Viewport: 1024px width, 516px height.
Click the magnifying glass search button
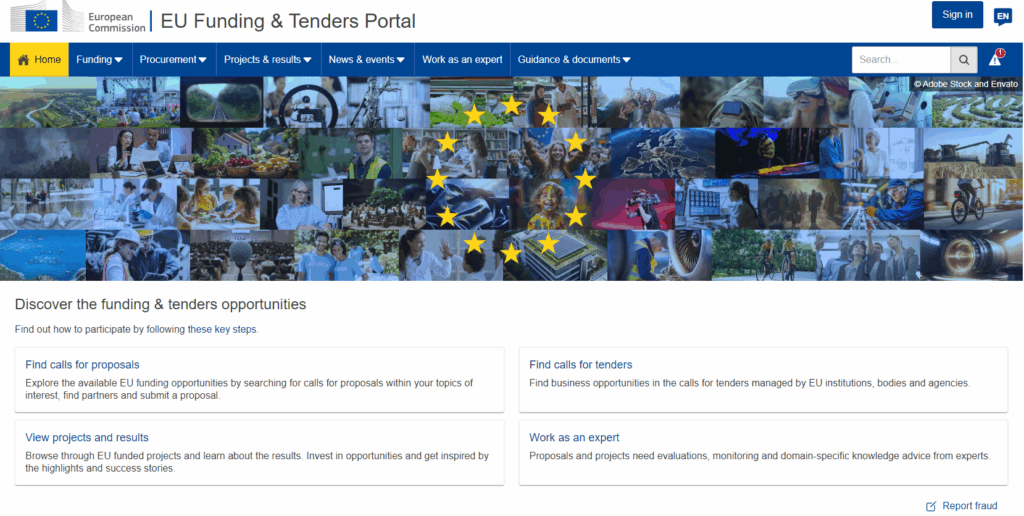pyautogui.click(x=963, y=60)
